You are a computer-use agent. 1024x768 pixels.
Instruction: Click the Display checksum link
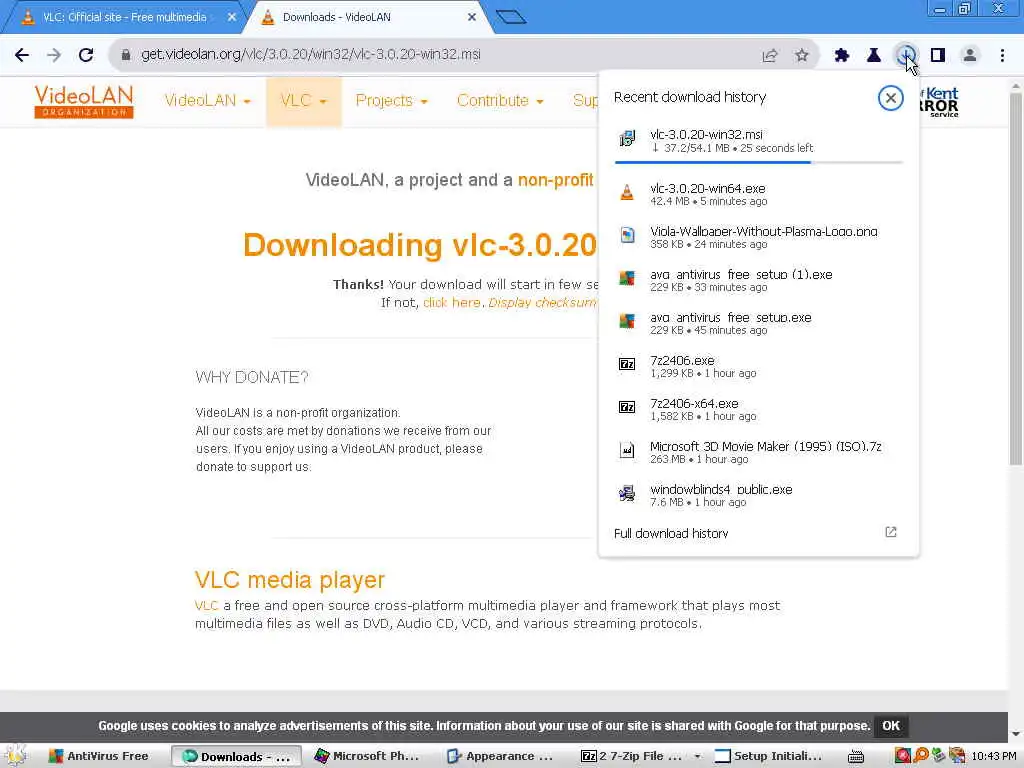pos(542,303)
